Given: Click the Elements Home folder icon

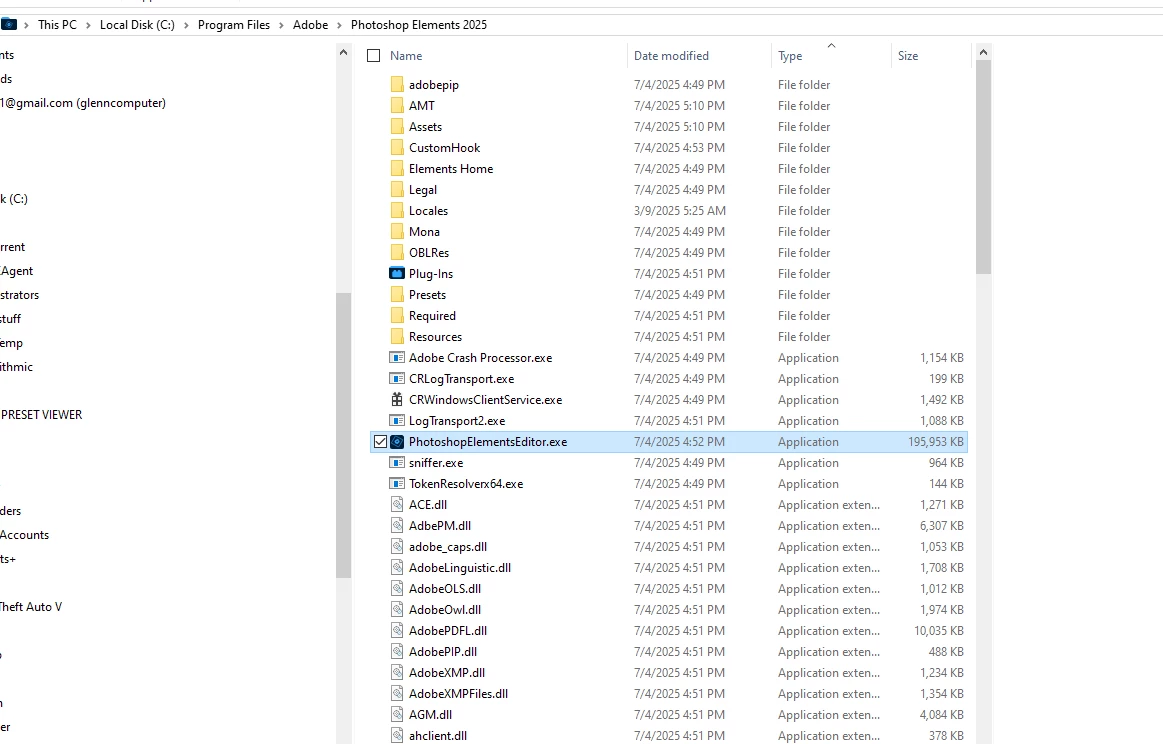Looking at the screenshot, I should (397, 168).
